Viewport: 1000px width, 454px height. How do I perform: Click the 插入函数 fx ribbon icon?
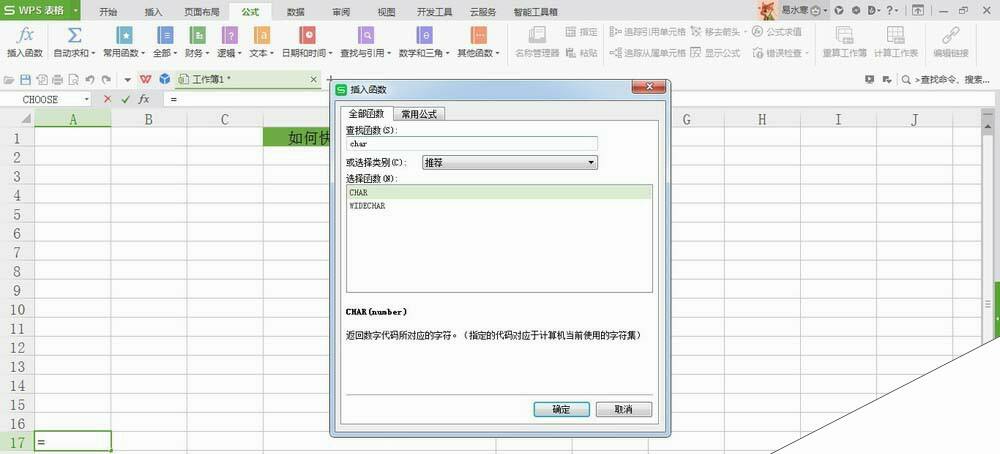pos(25,35)
